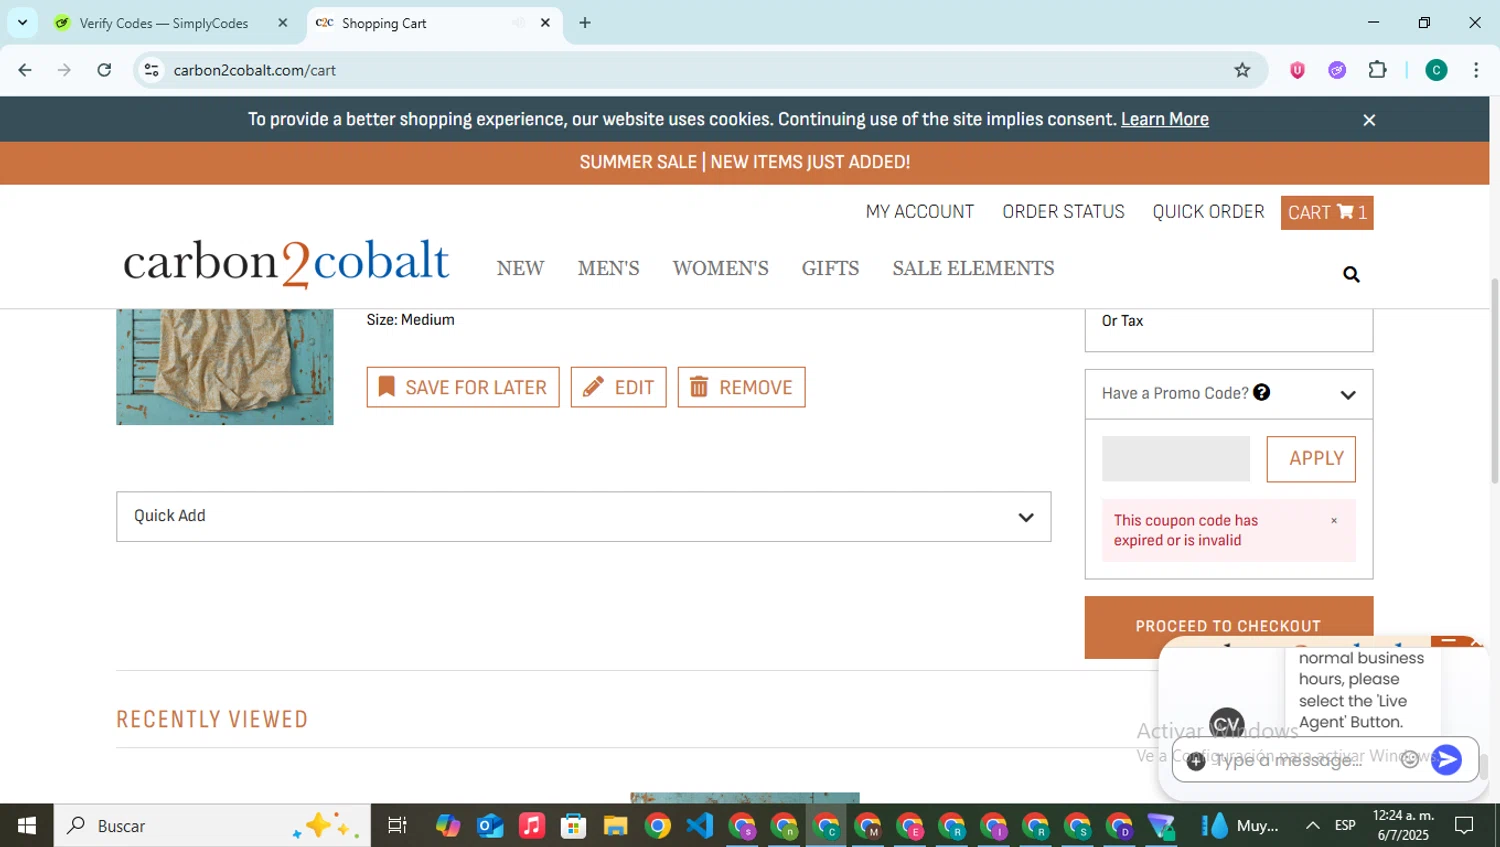Viewport: 1500px width, 847px height.
Task: Open Outlook from taskbar
Action: pyautogui.click(x=490, y=826)
